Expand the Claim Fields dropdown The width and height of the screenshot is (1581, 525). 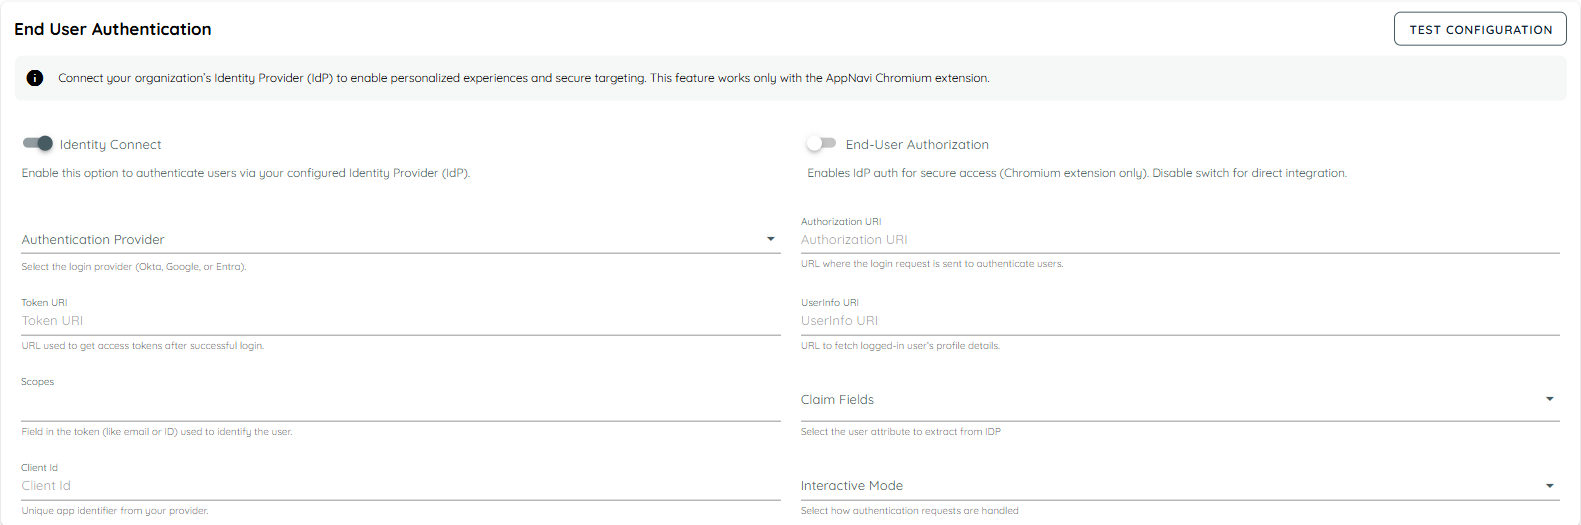[1170, 400]
